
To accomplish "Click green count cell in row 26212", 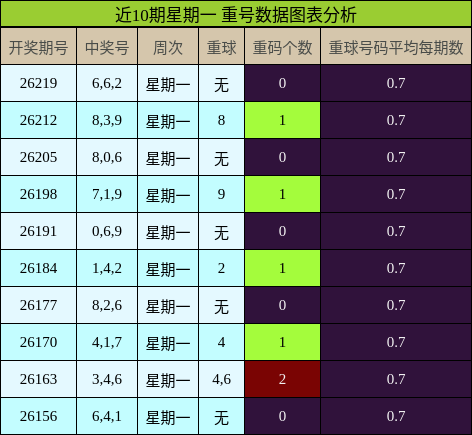I will tap(283, 120).
